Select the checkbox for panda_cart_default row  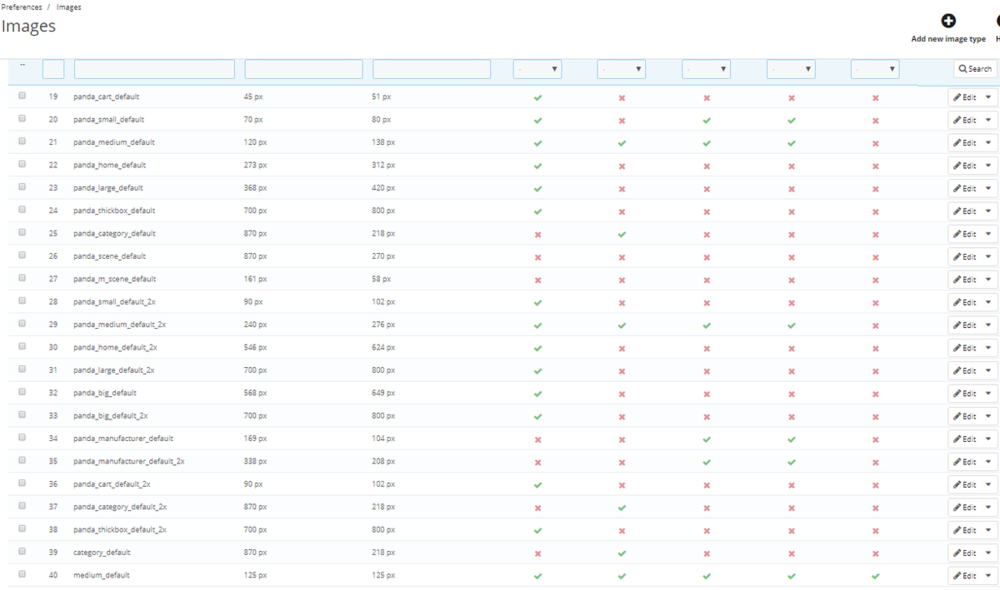click(22, 96)
